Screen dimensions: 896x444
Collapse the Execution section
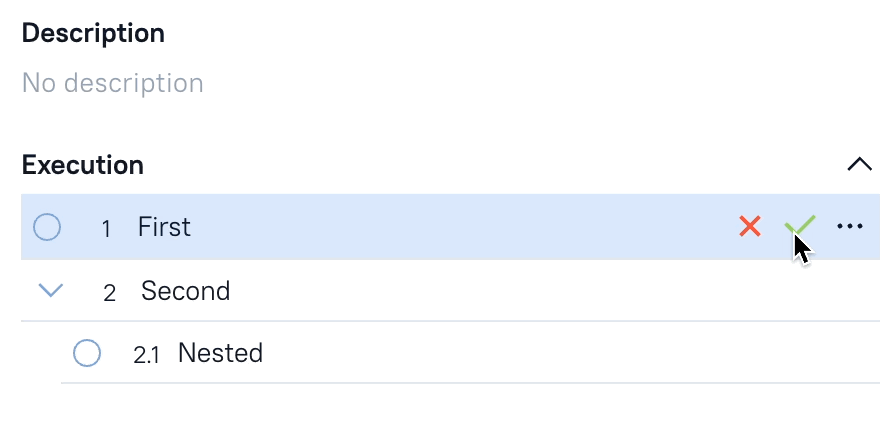(x=859, y=164)
